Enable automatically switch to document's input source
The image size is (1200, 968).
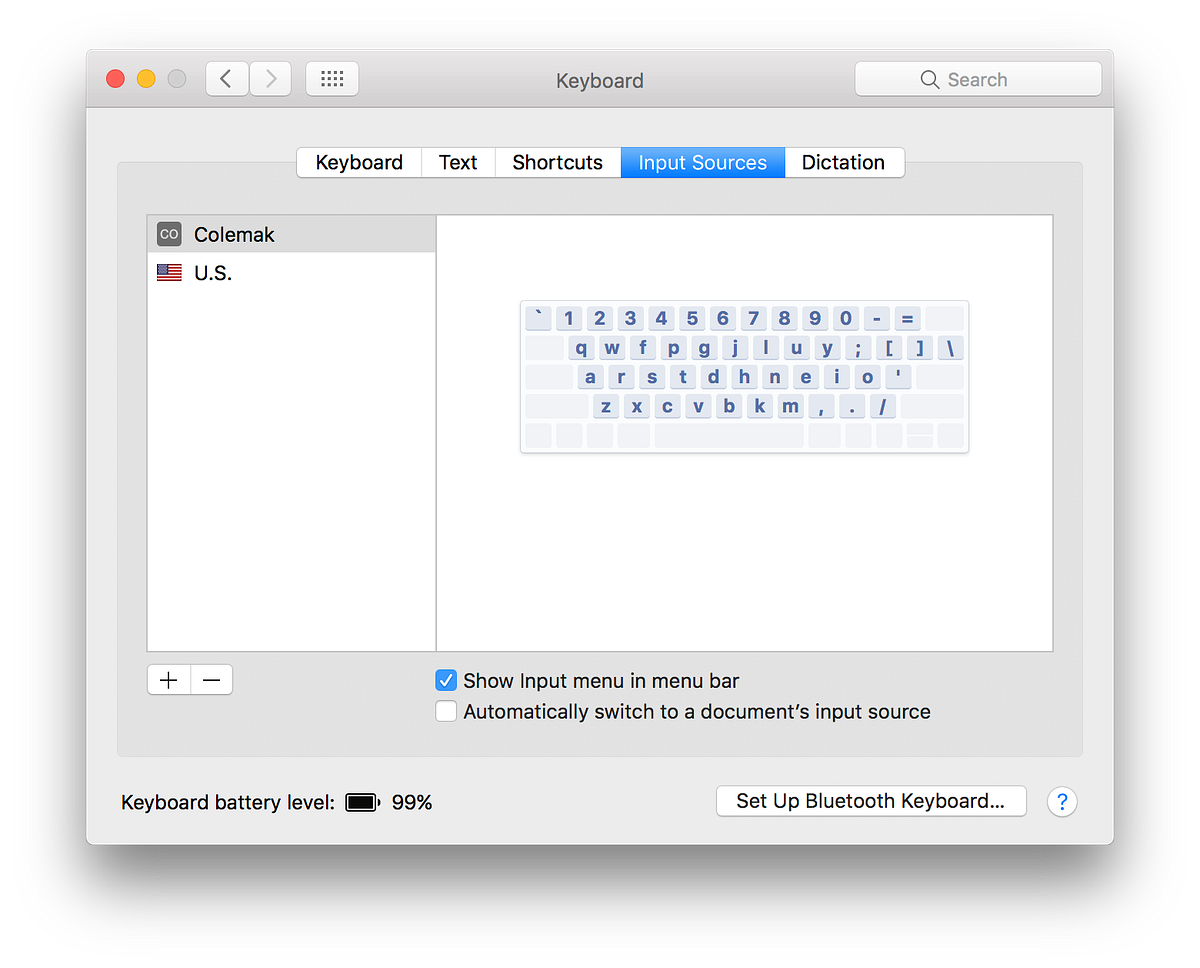pyautogui.click(x=445, y=711)
